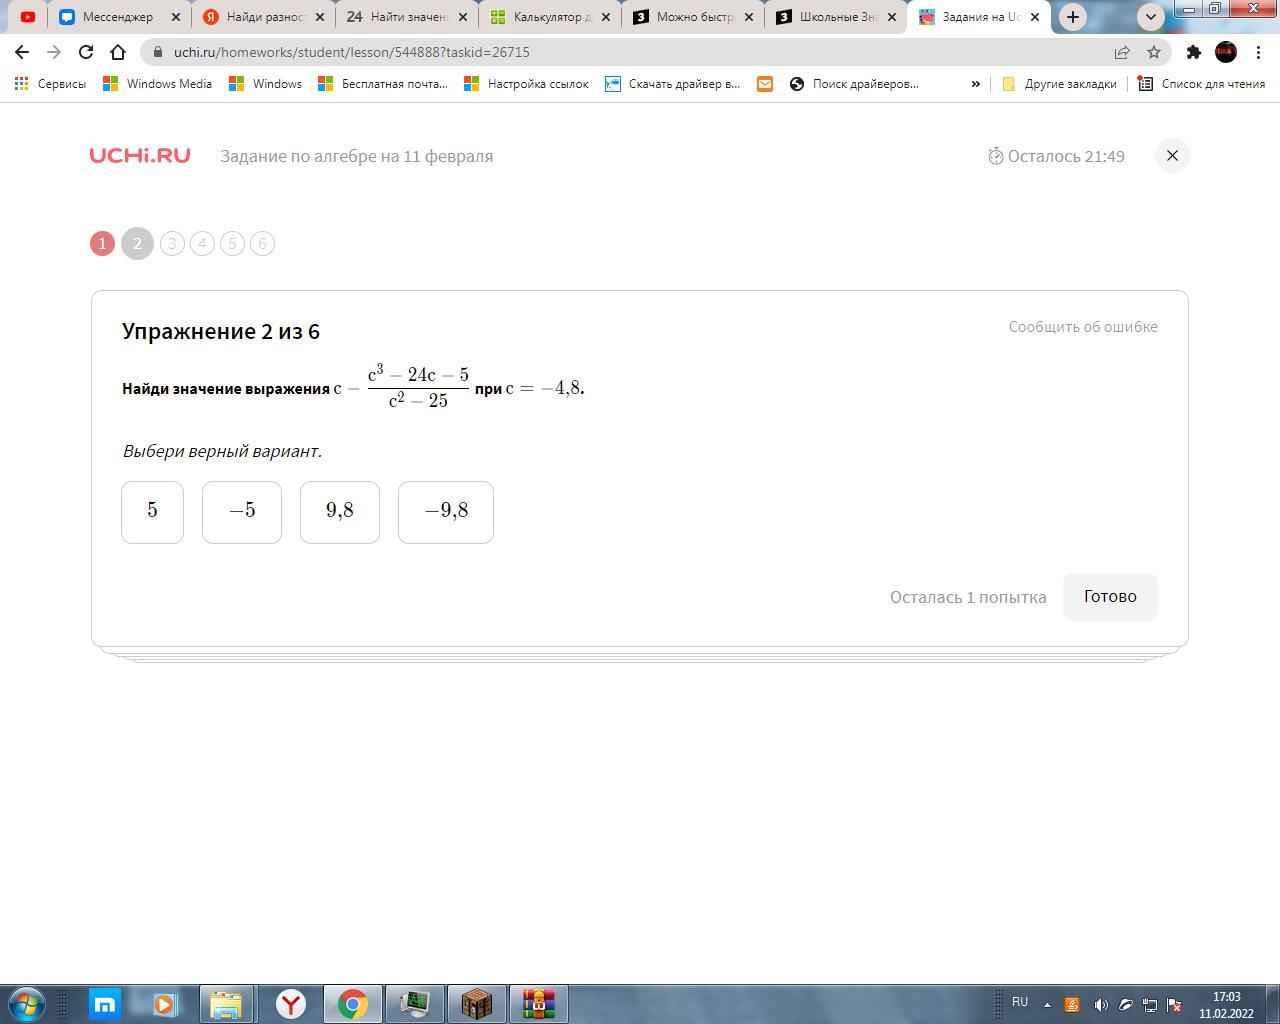Choose the answer −9,8
1280x1024 pixels.
click(x=446, y=512)
